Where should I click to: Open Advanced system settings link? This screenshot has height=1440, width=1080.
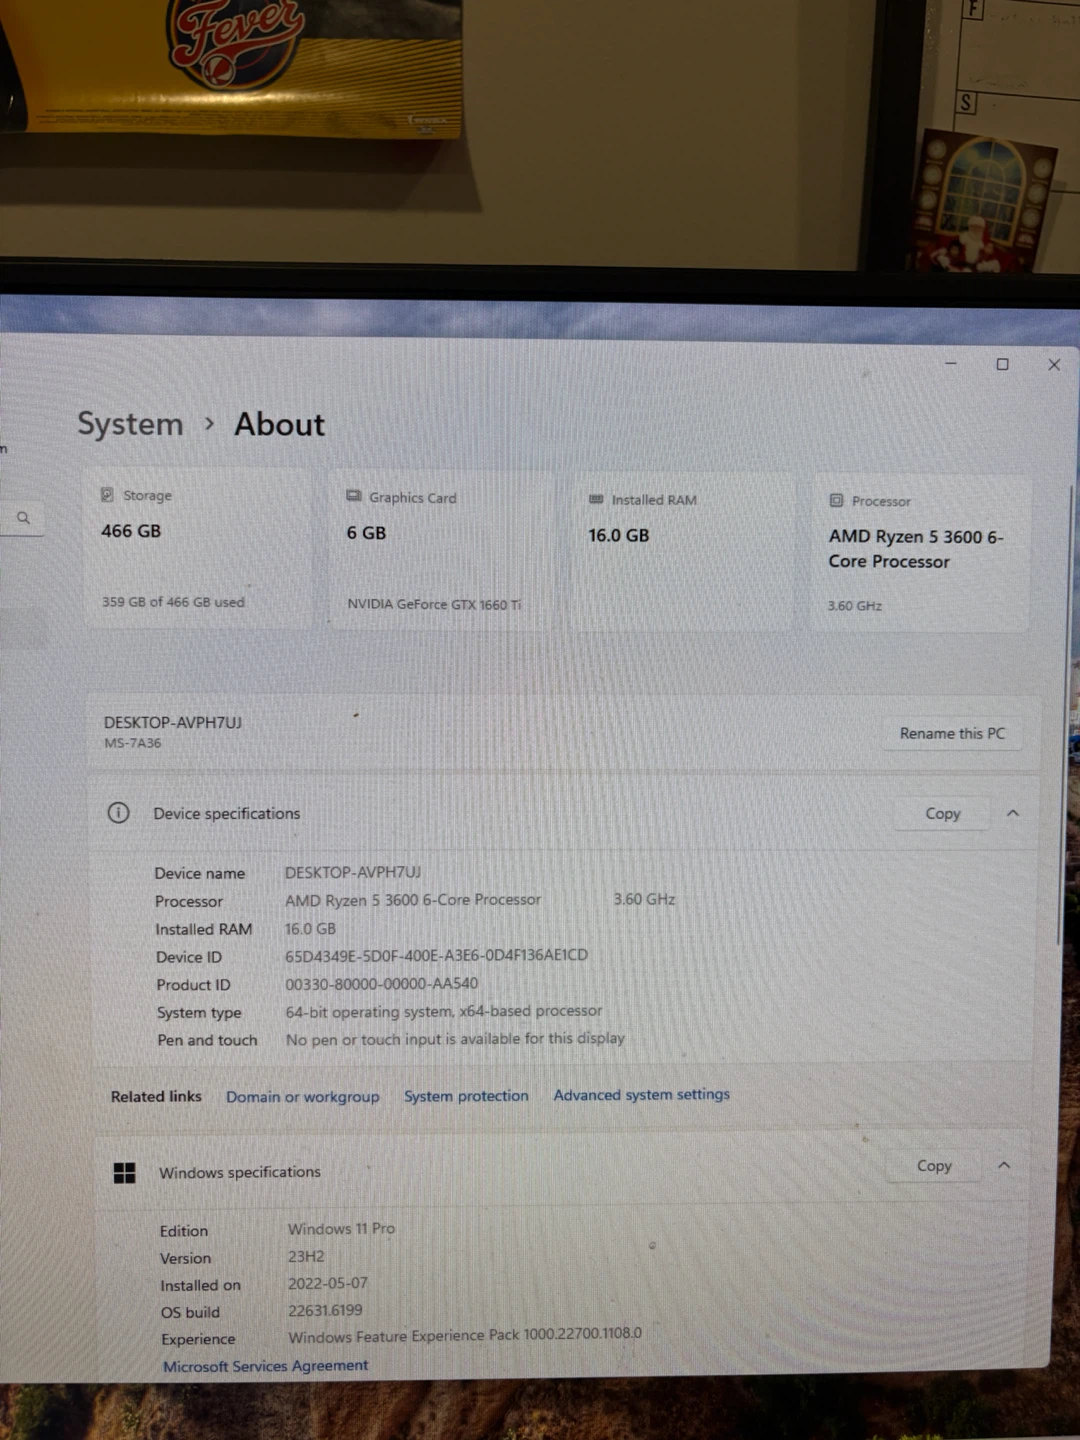tap(642, 1094)
